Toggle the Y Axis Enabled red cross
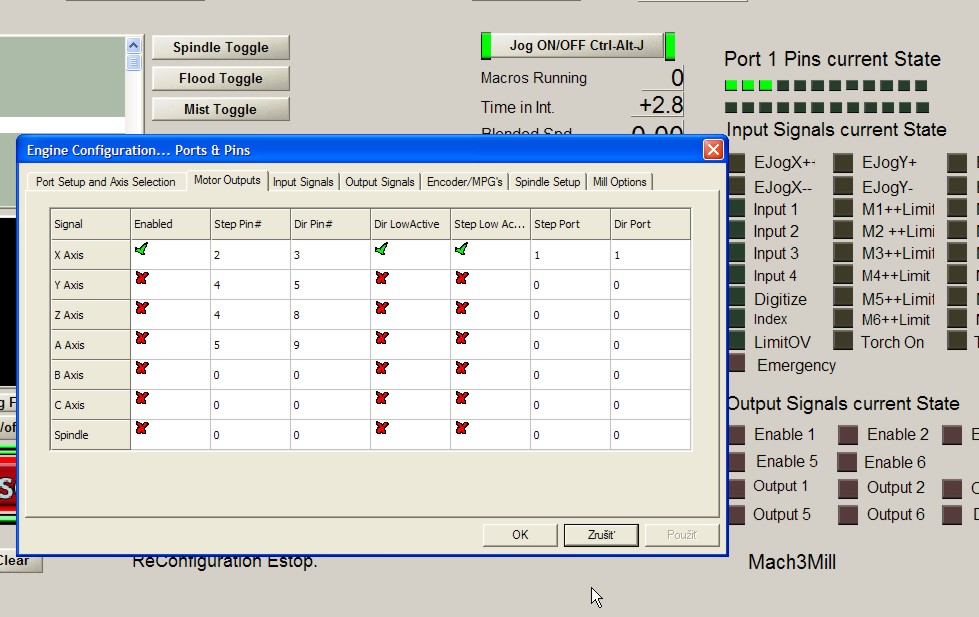Viewport: 979px width, 617px height. tap(142, 279)
